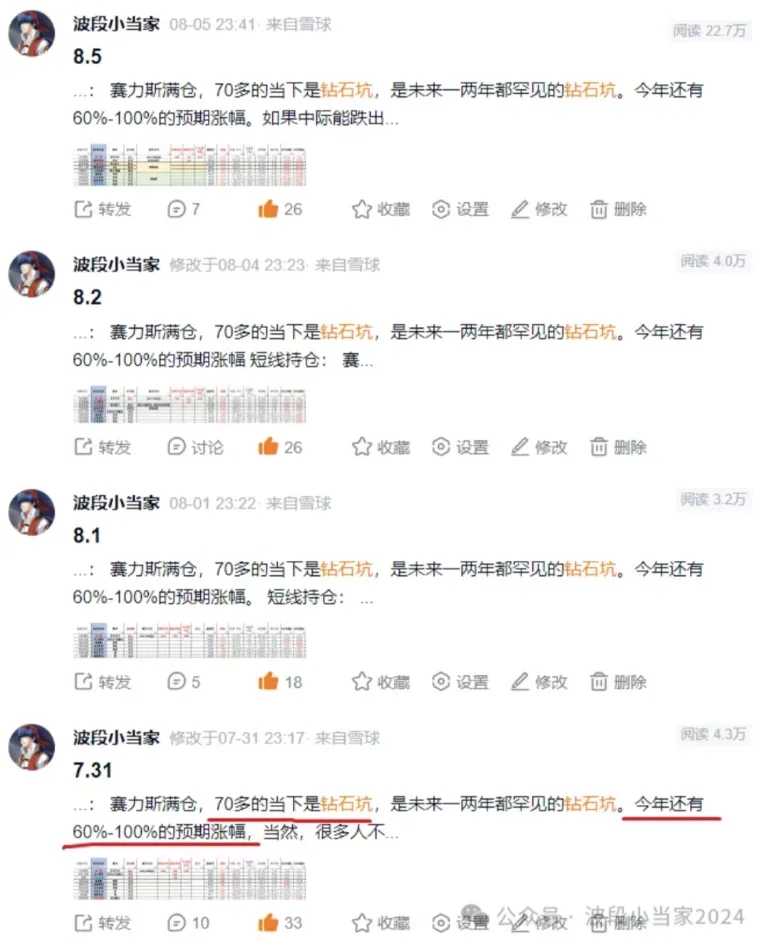This screenshot has width=767, height=944.
Task: Open settings gear on the 8.2 post
Action: click(460, 447)
